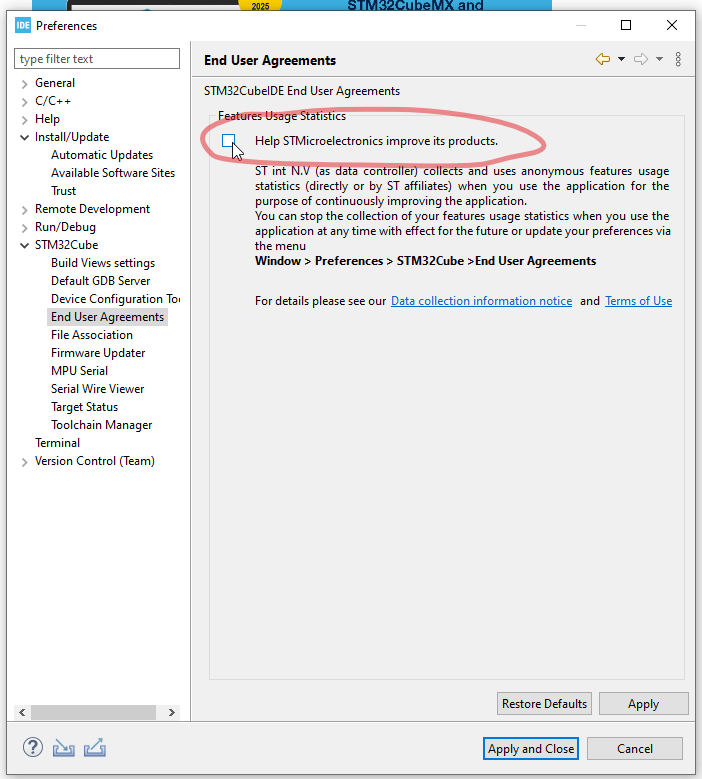Click Apply and Close
This screenshot has width=702, height=779.
(531, 748)
